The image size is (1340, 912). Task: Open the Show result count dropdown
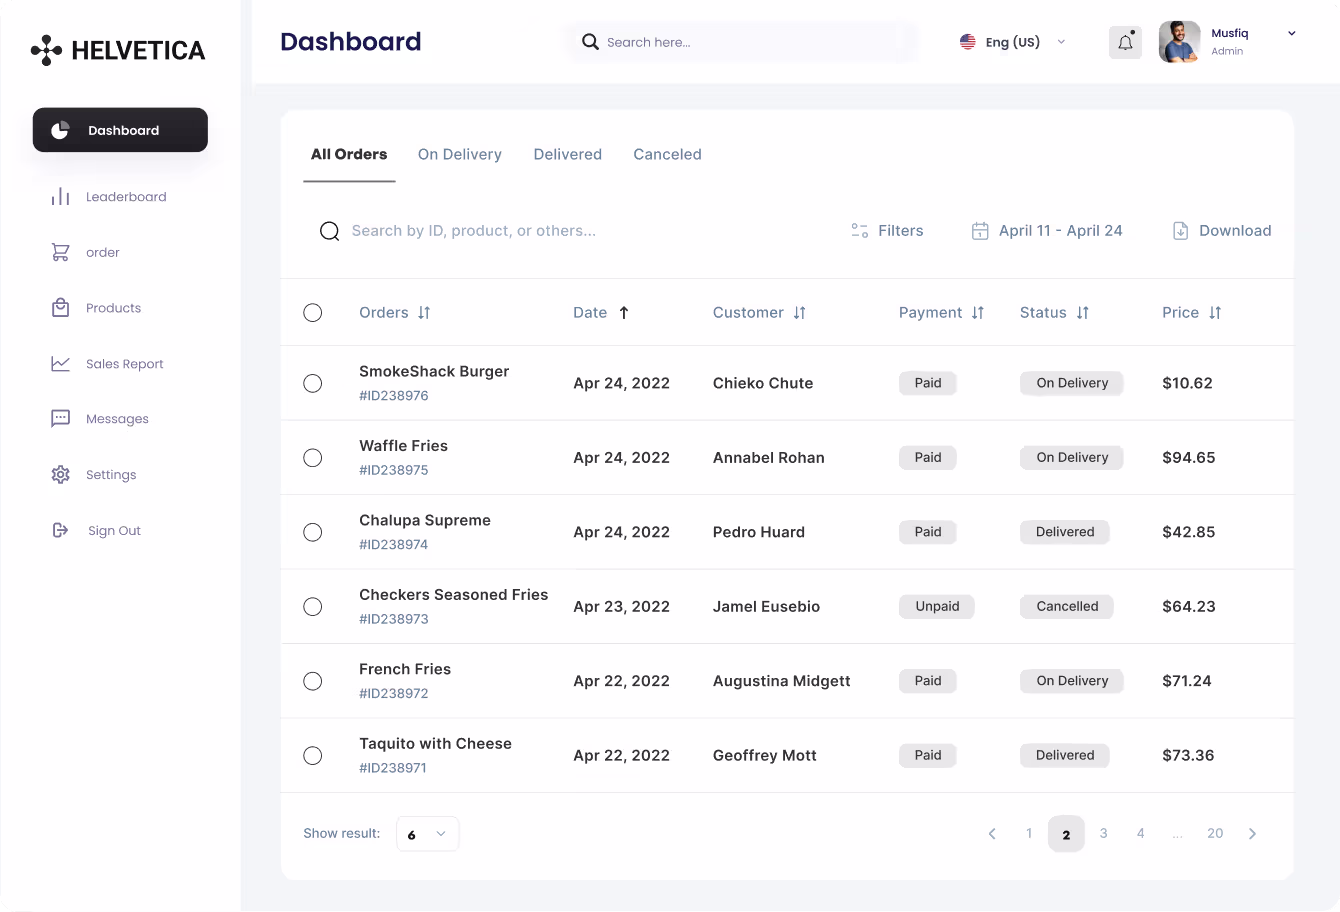427,834
